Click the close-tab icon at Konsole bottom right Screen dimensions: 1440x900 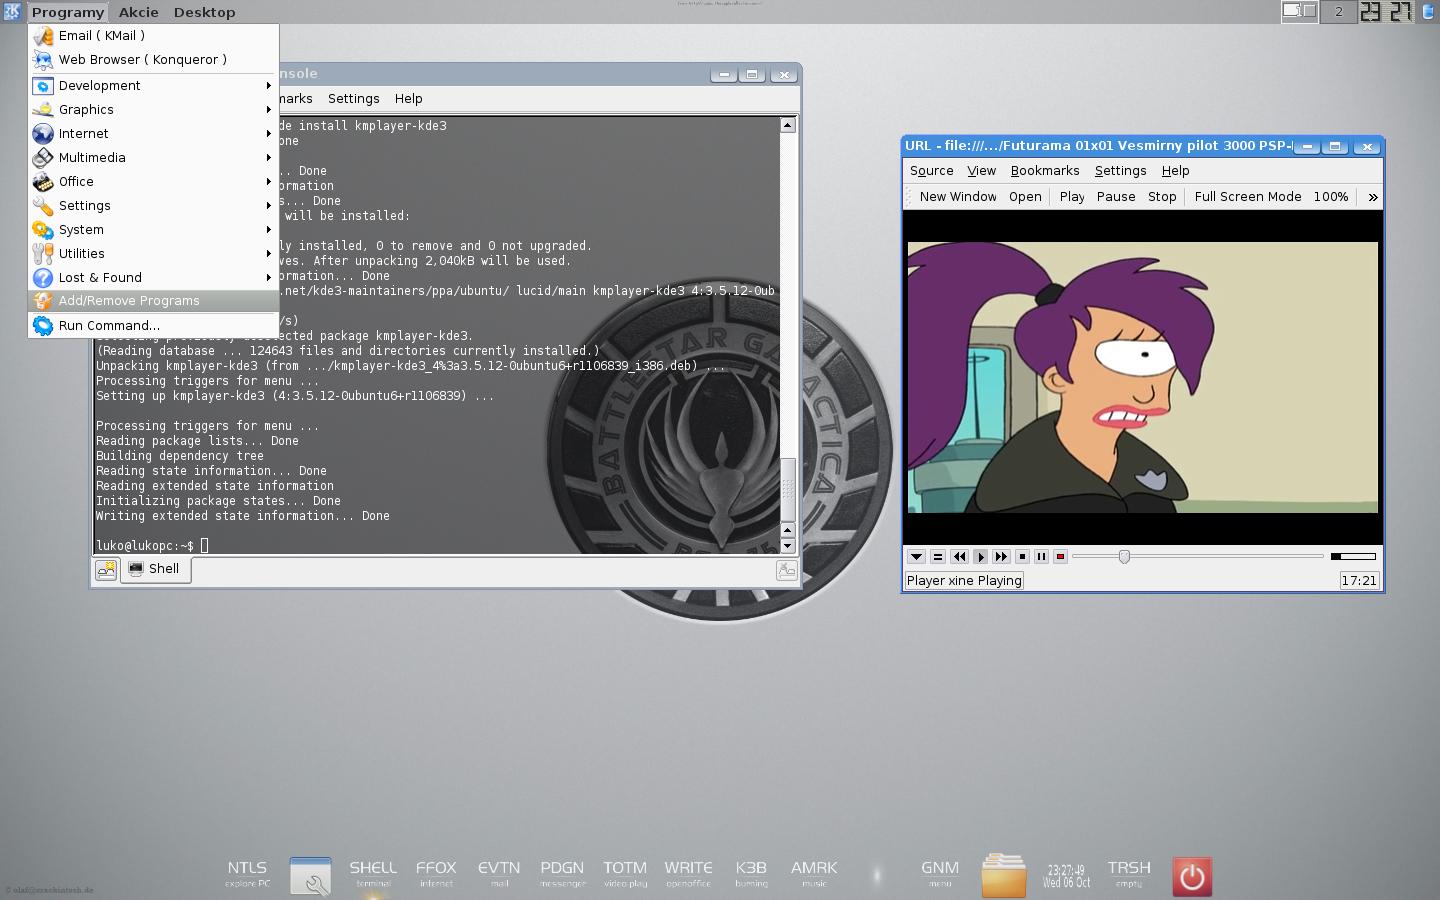coord(787,570)
